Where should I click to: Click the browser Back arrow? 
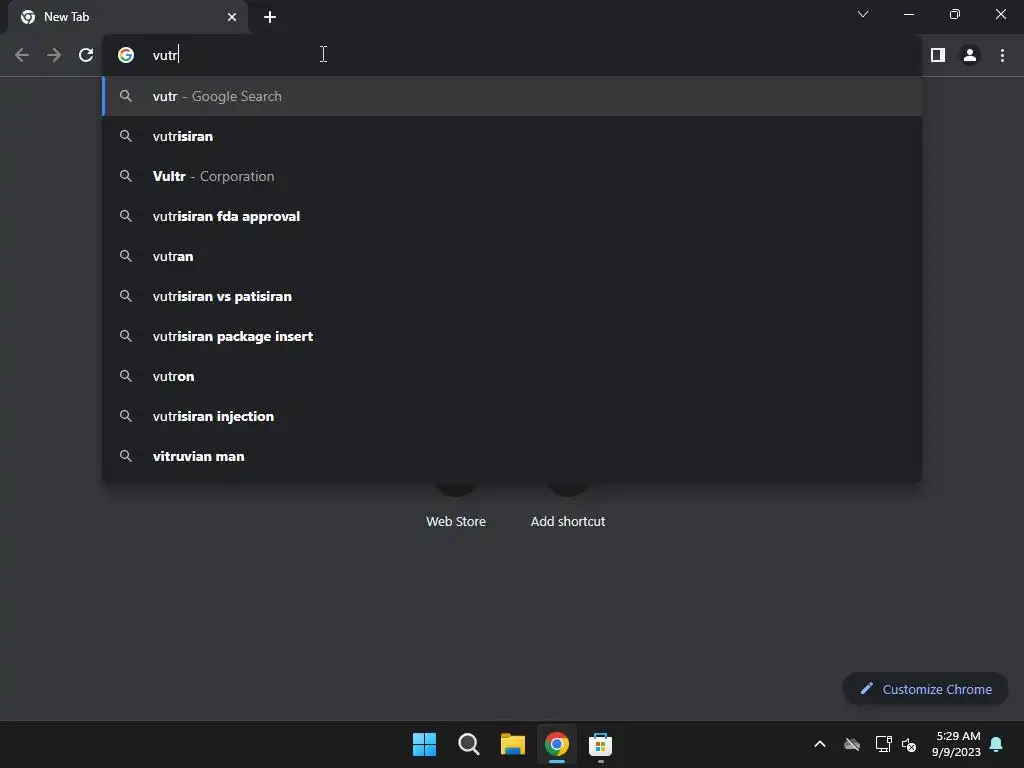pos(22,55)
